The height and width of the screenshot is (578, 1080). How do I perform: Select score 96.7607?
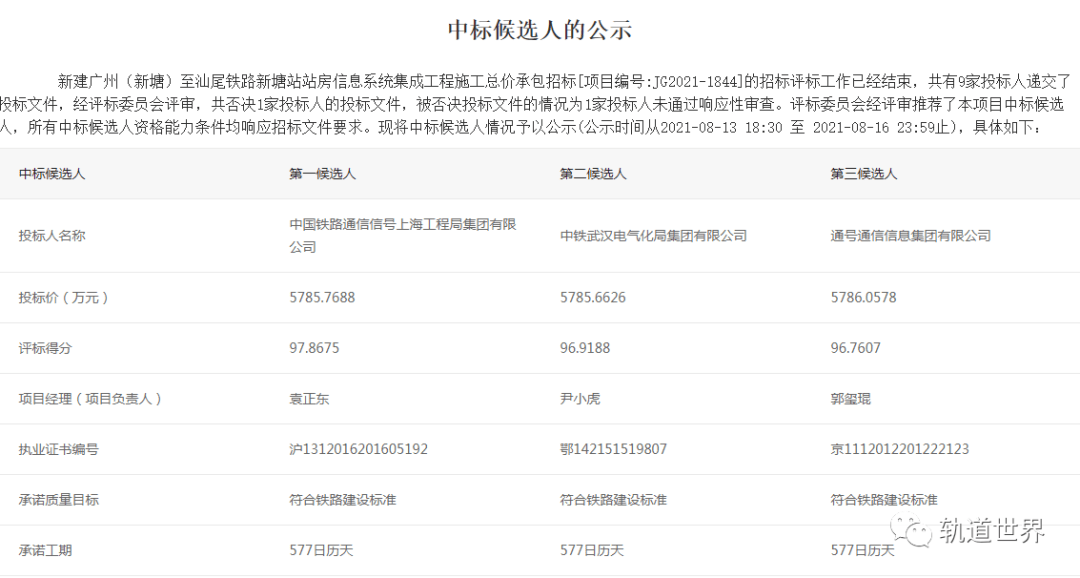(855, 348)
